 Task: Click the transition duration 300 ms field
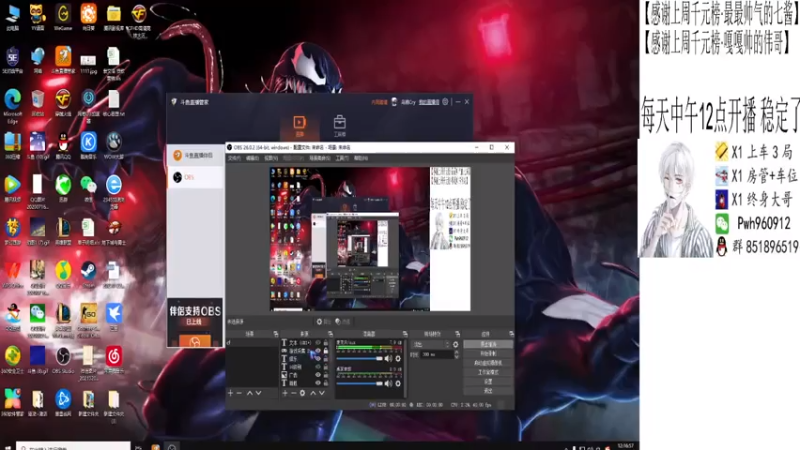(437, 355)
